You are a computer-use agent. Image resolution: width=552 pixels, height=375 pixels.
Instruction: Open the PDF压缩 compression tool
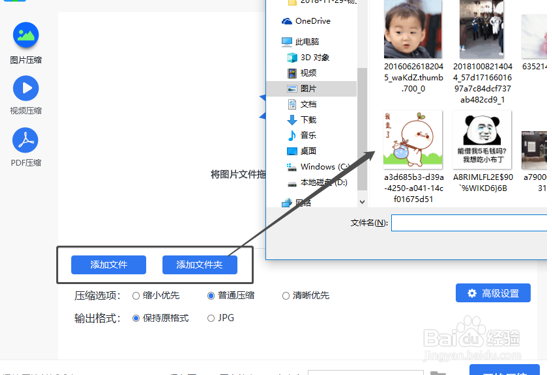[26, 147]
